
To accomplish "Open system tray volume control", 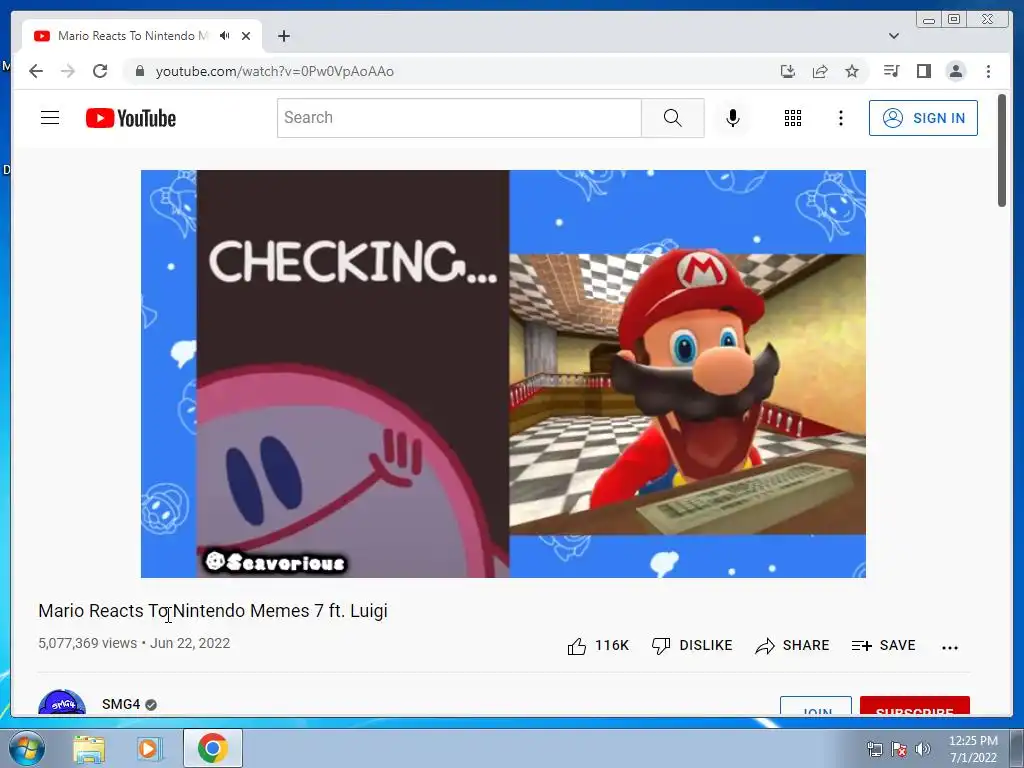I will pos(923,748).
